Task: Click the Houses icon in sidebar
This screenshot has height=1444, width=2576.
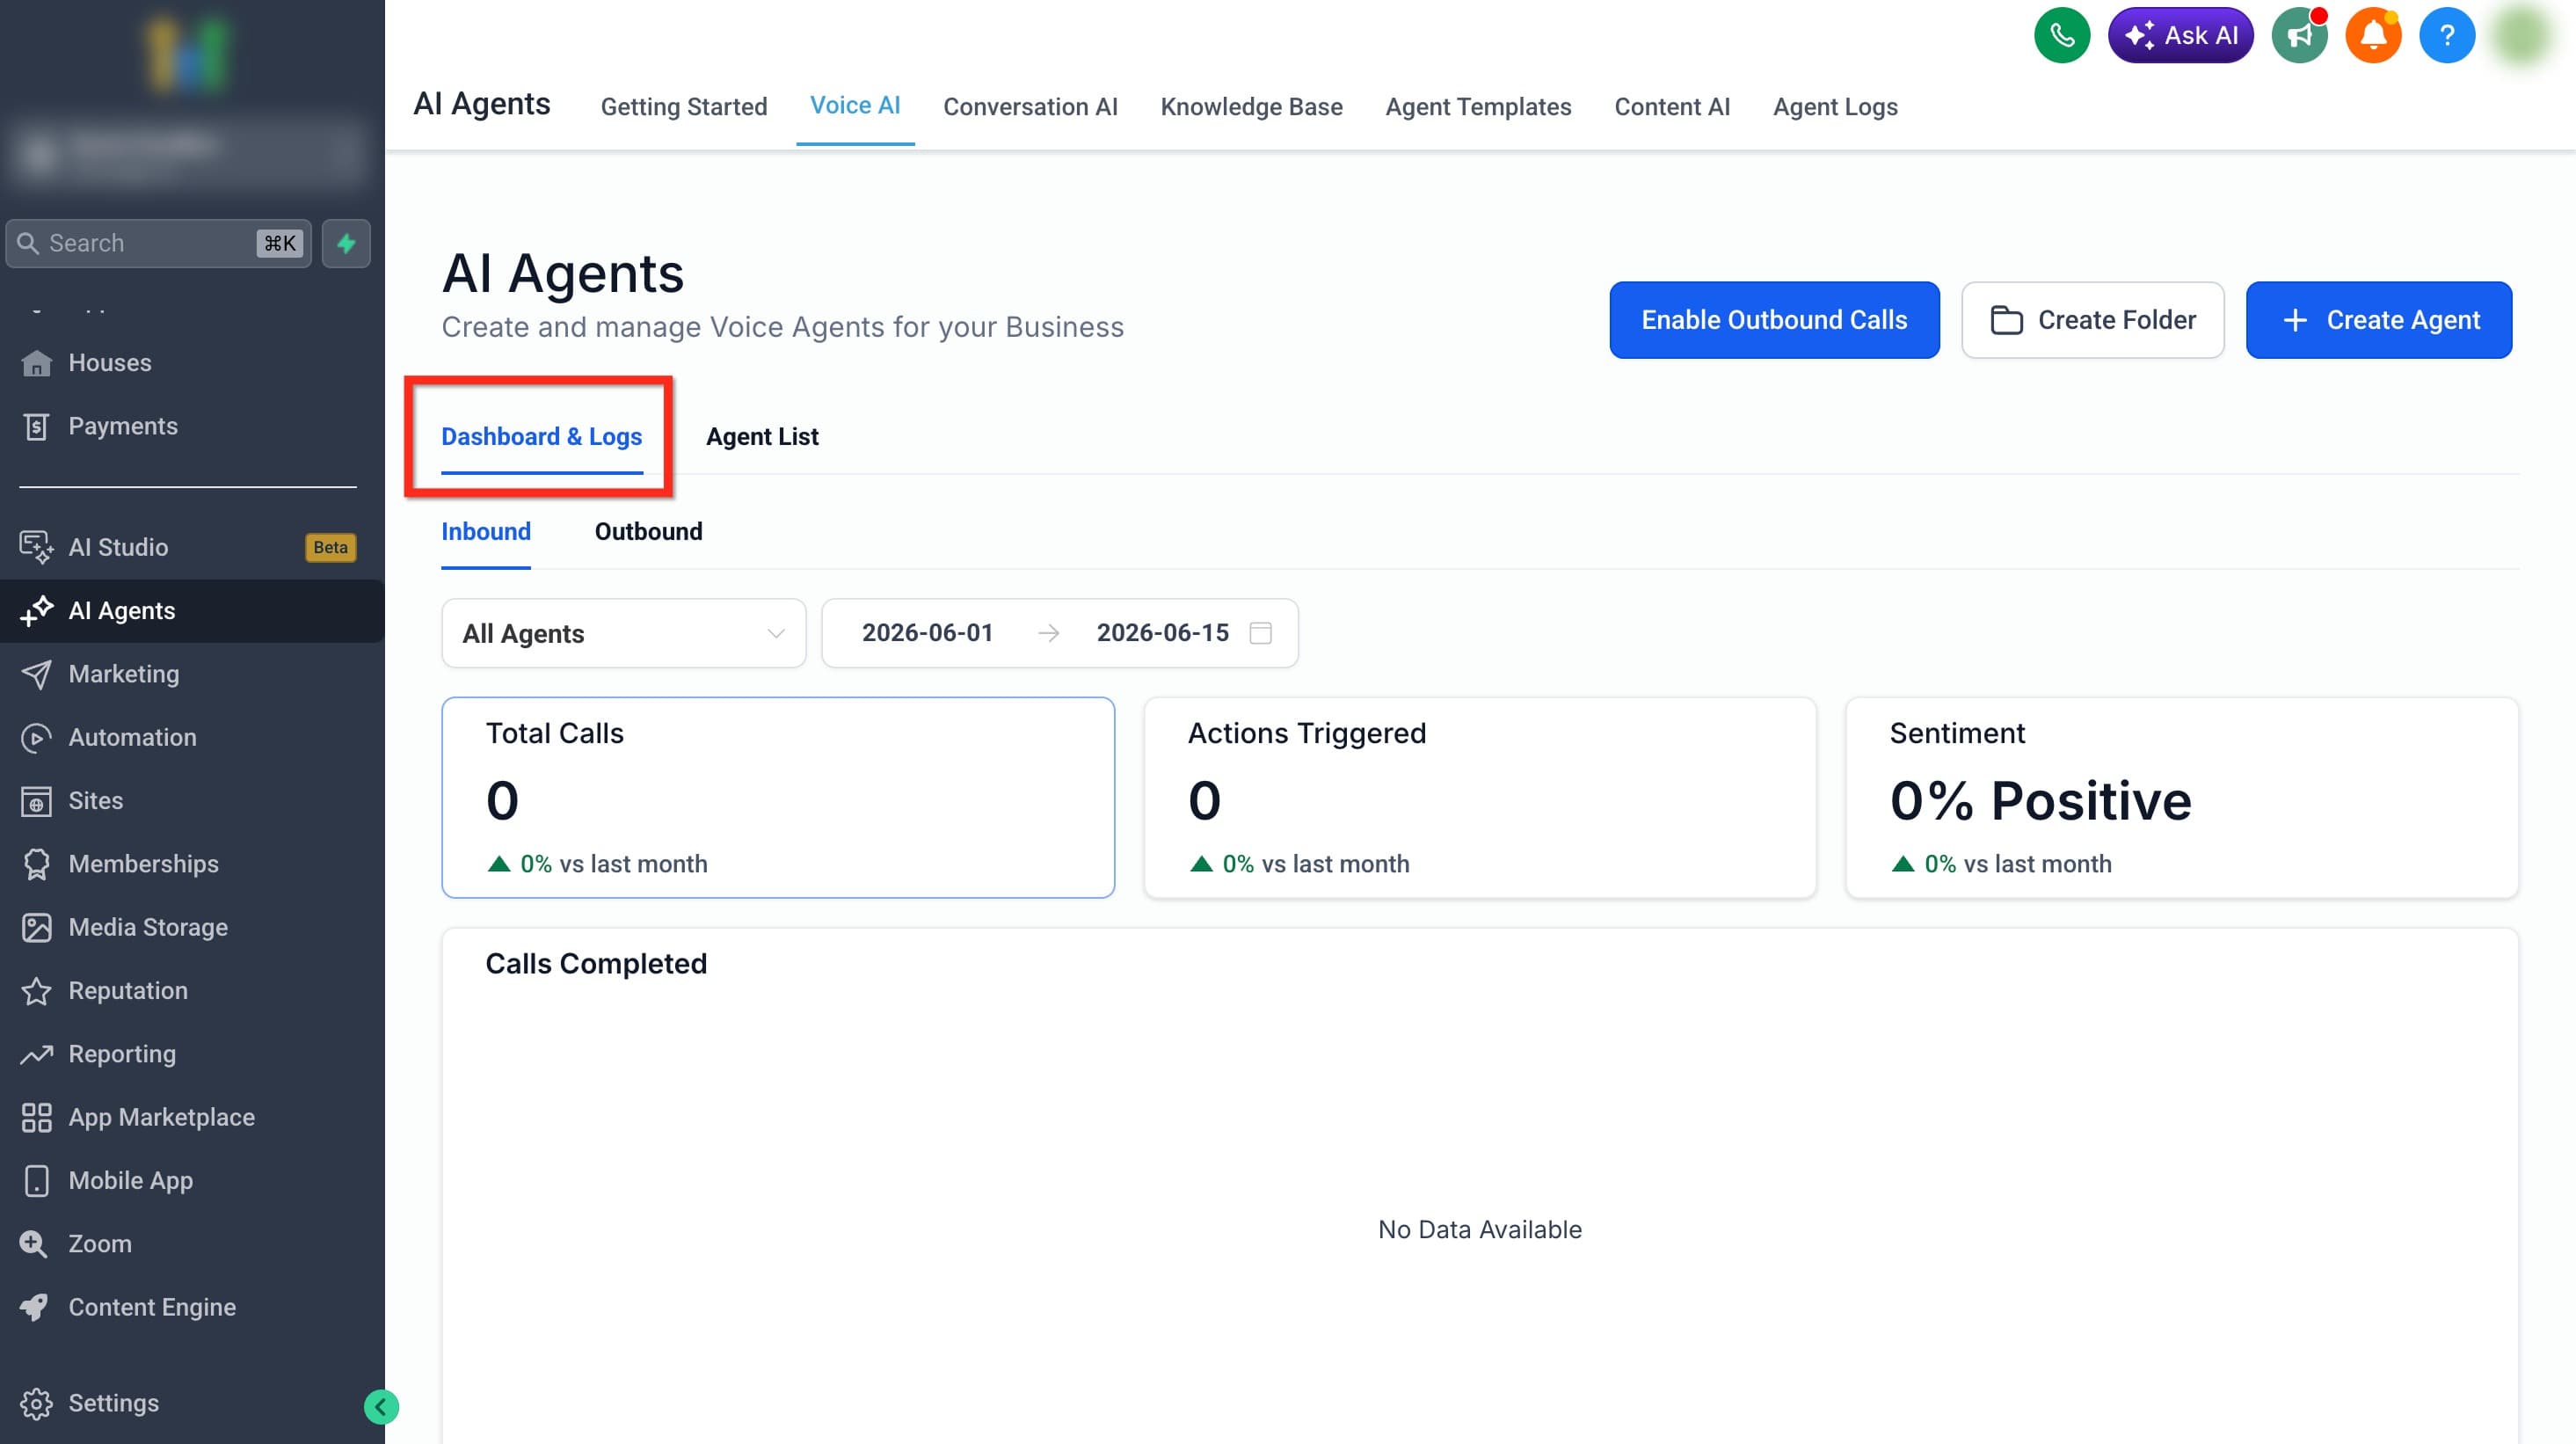Action: (x=36, y=363)
